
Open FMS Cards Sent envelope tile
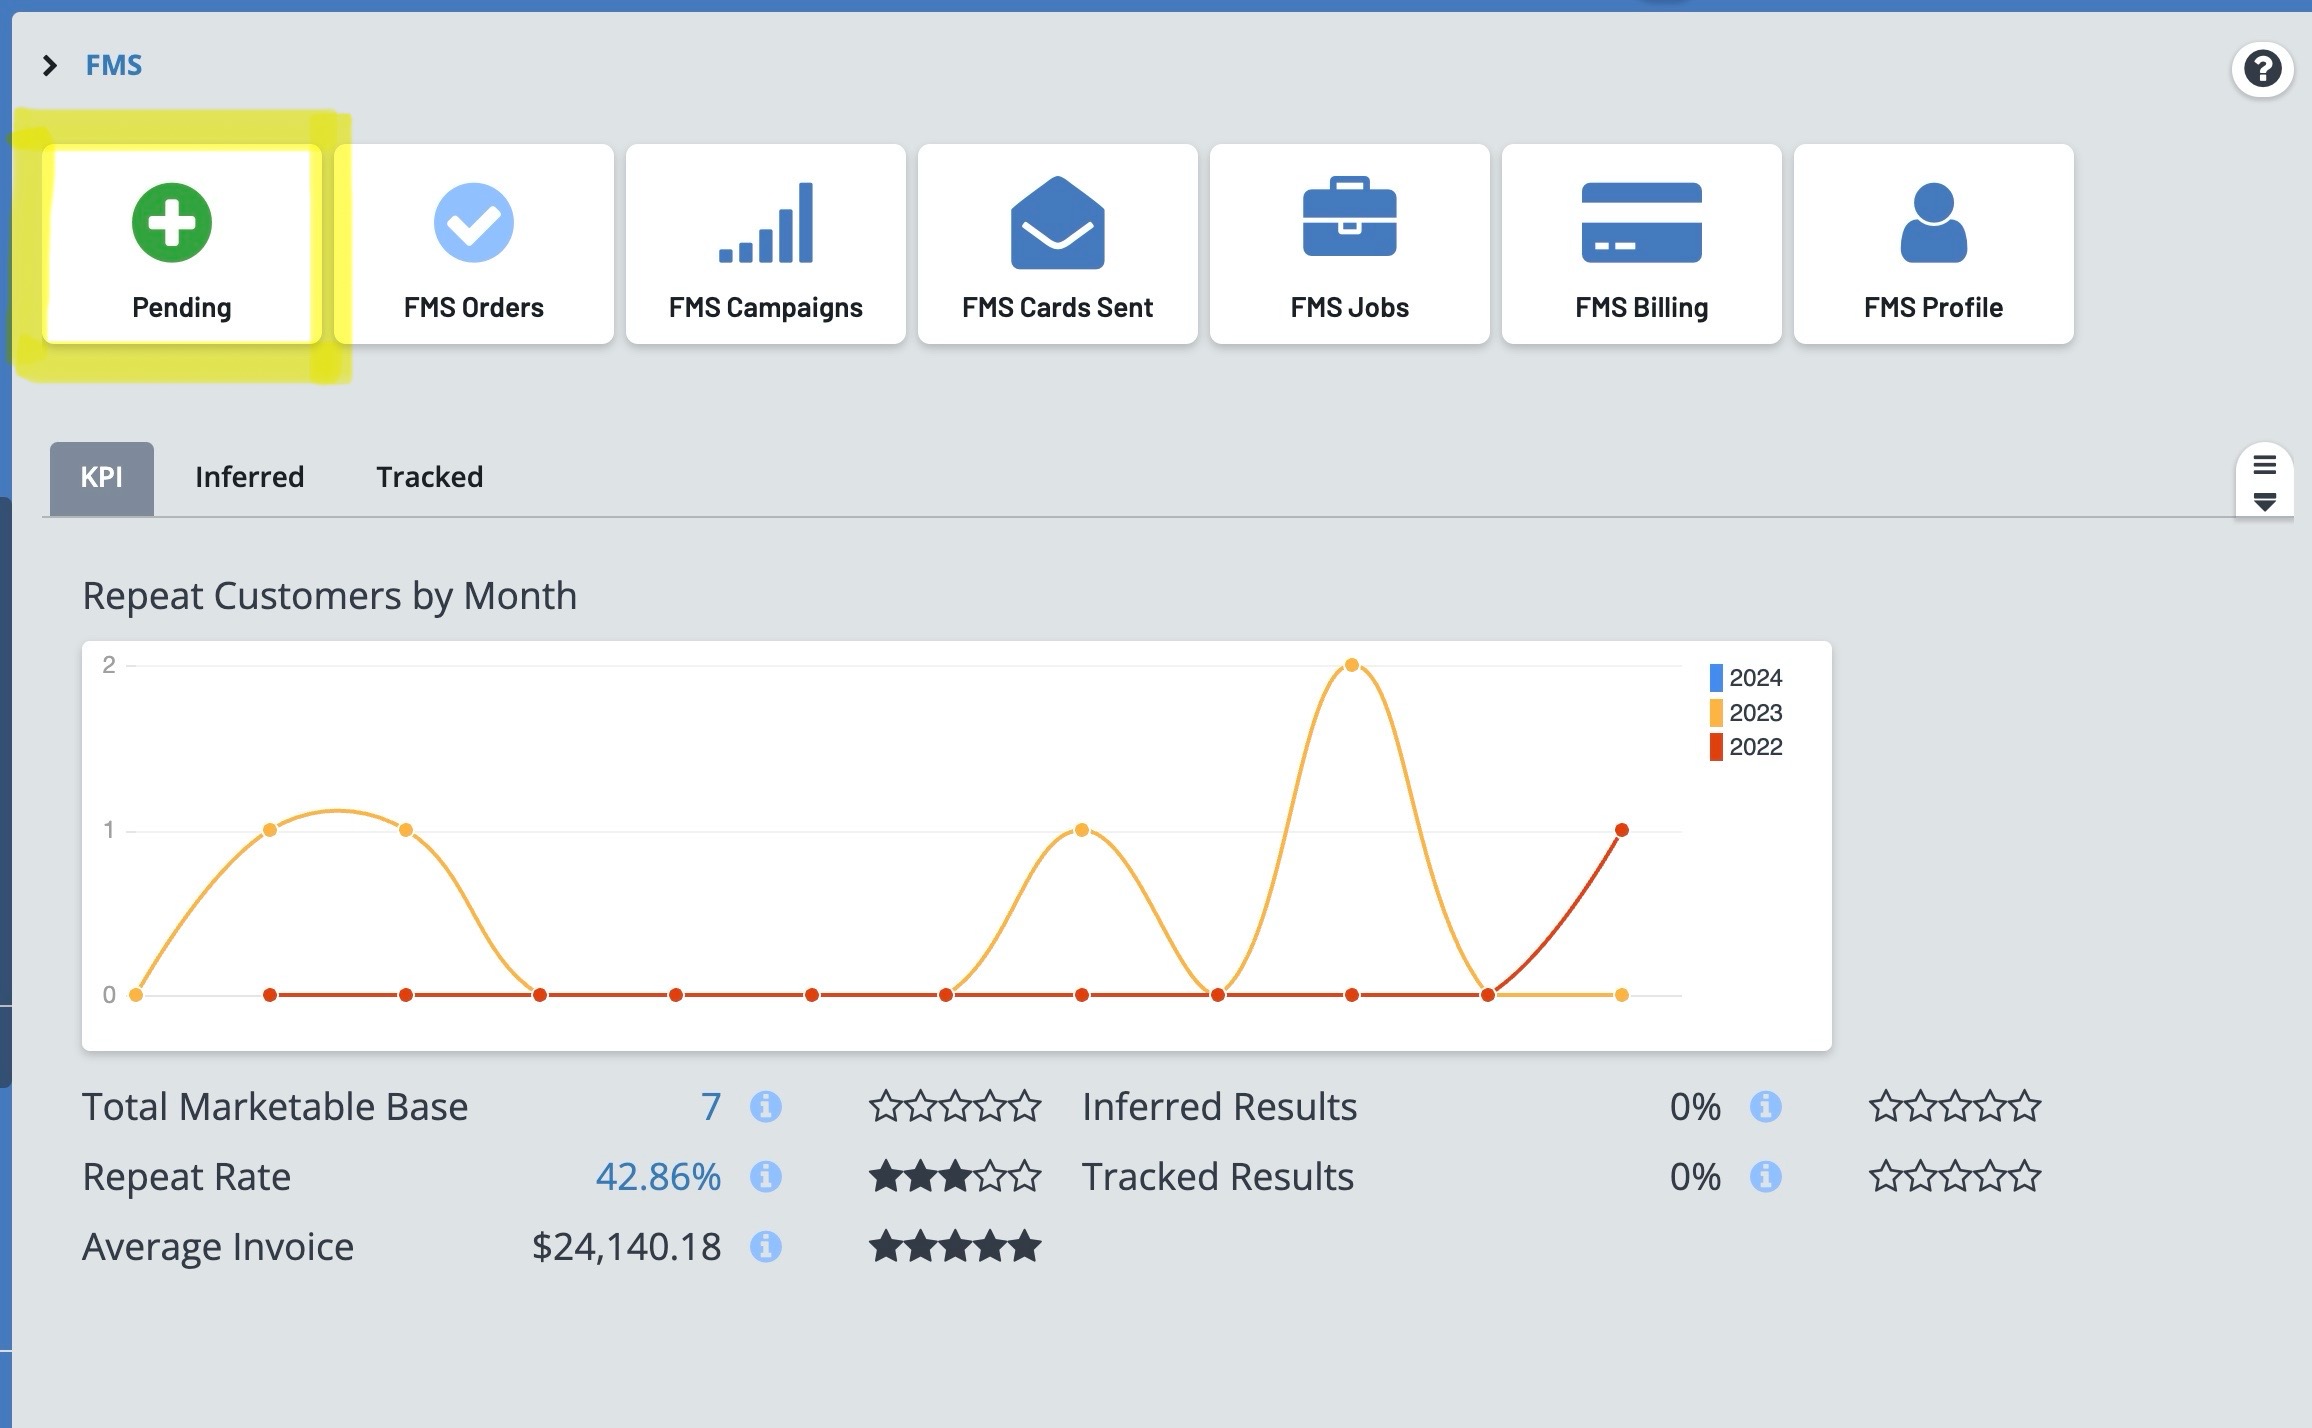pyautogui.click(x=1057, y=245)
